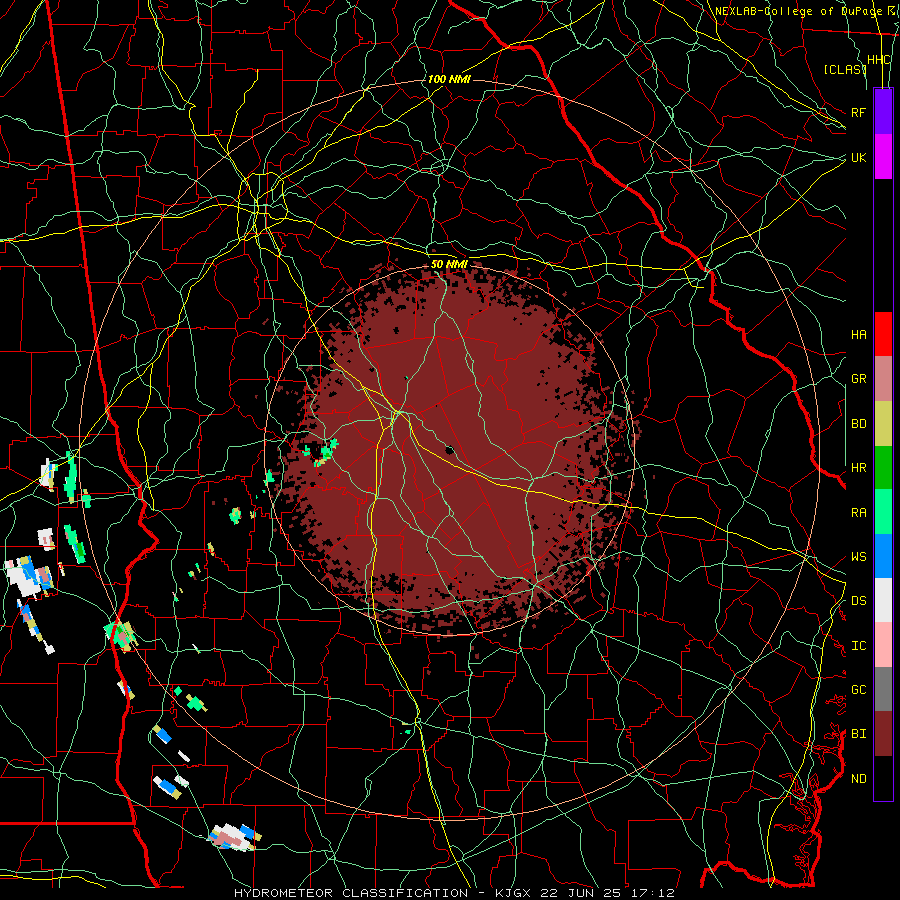Click the "50 NMI" range ring label
900x900 pixels.
[449, 265]
